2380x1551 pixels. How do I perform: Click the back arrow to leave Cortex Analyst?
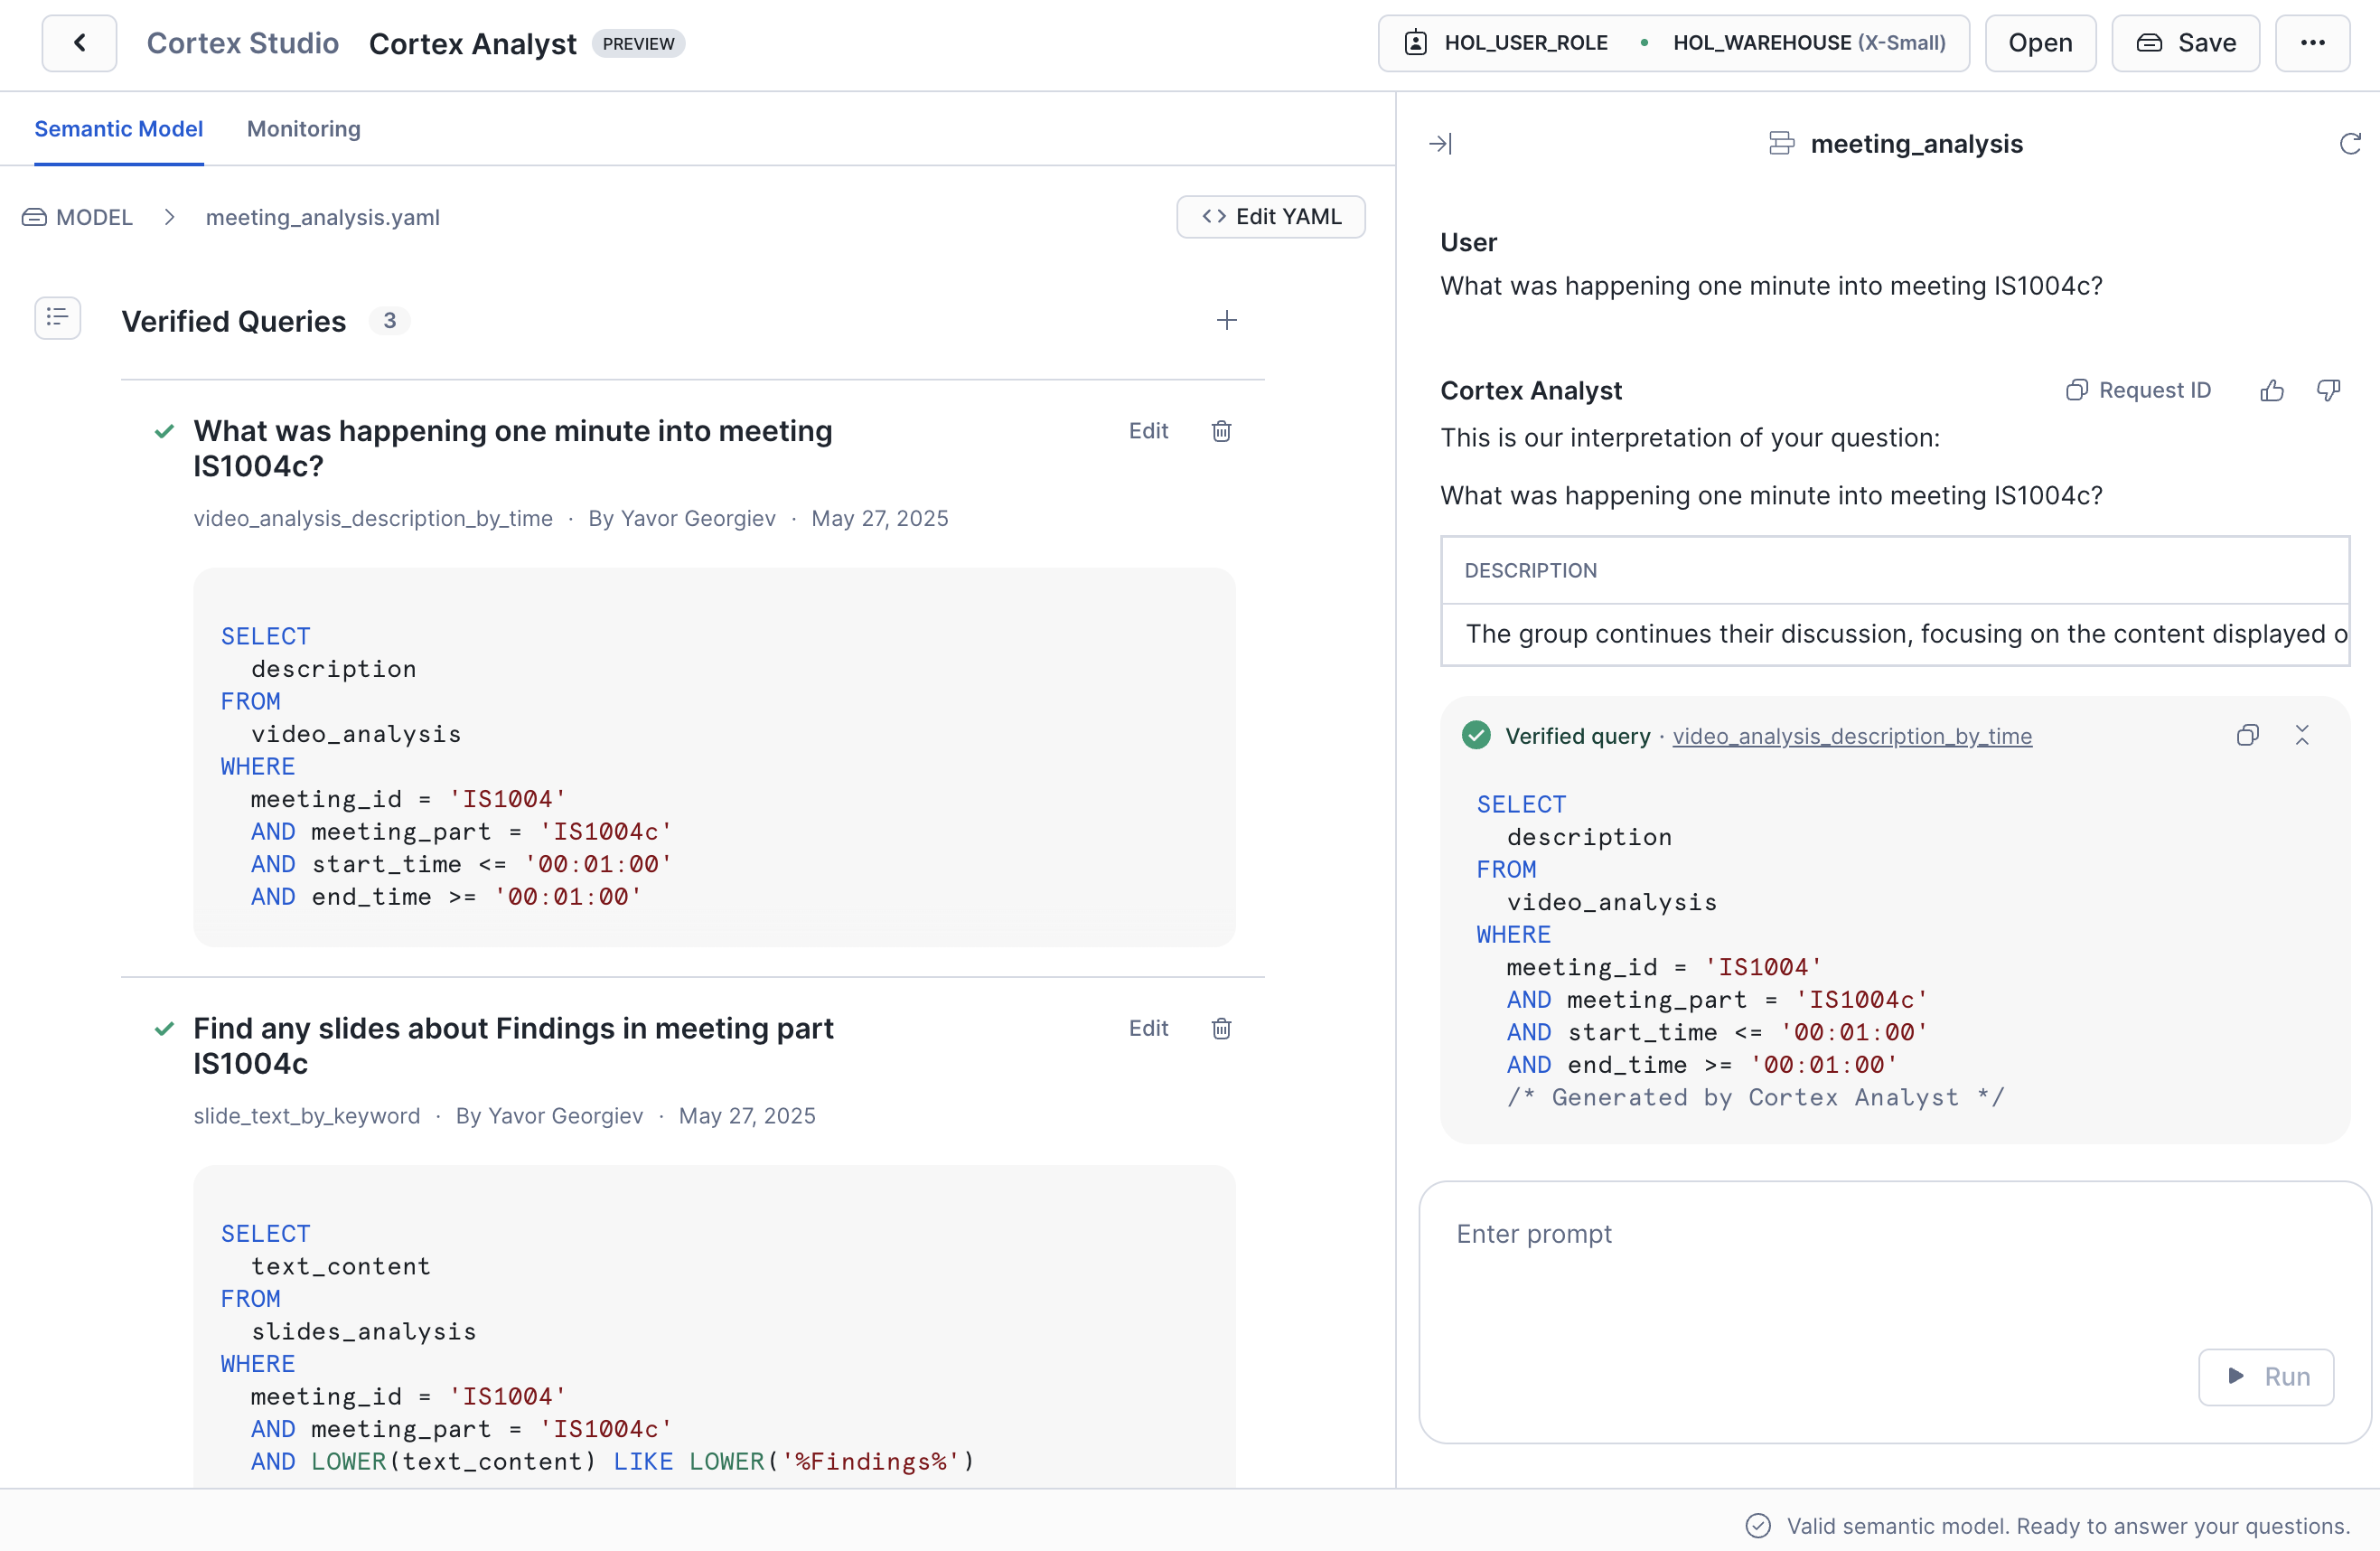click(x=79, y=43)
